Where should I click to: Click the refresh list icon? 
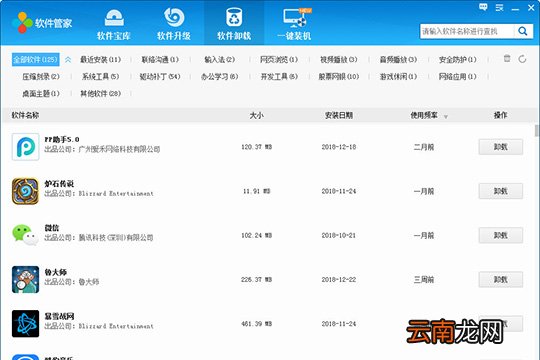[x=522, y=59]
